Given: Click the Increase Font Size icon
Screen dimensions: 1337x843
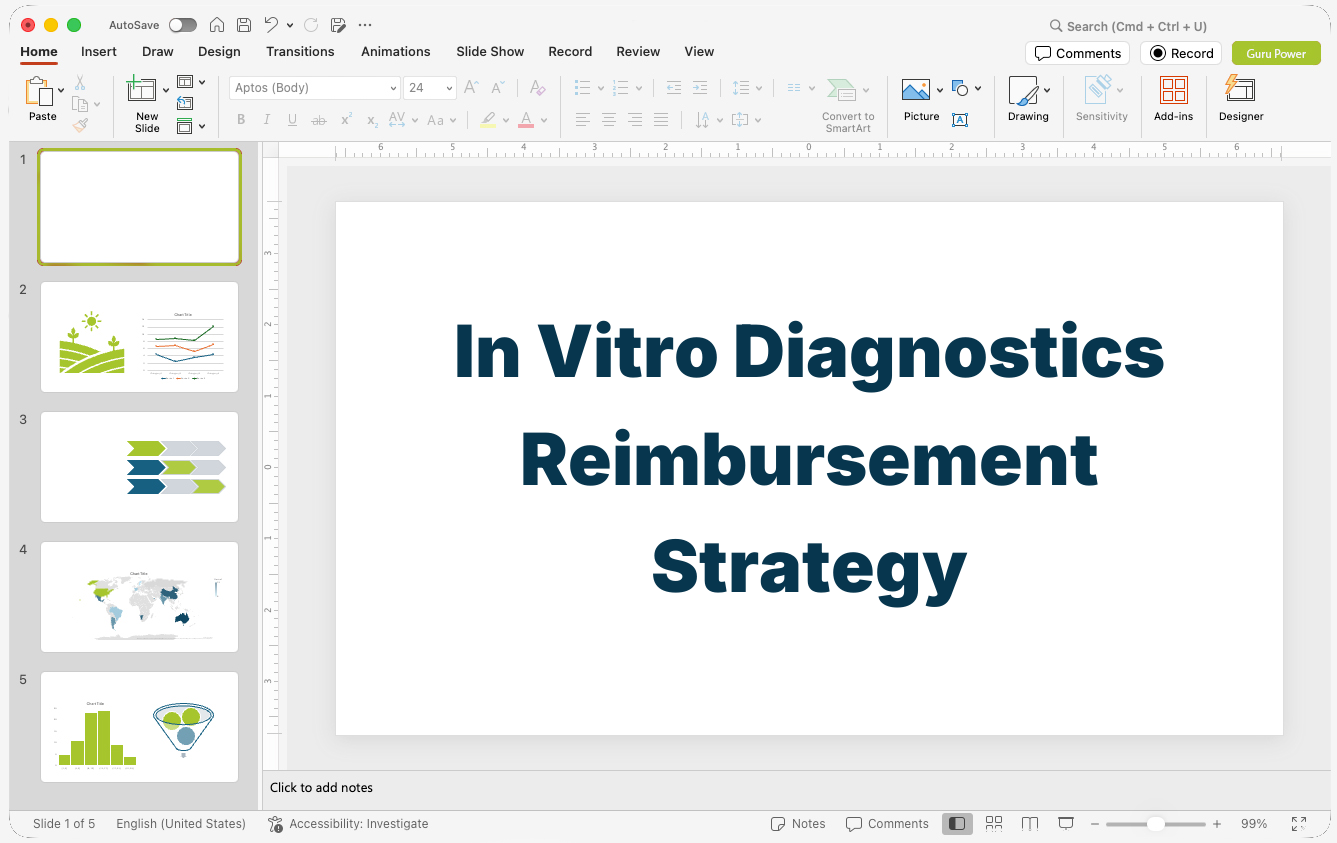Looking at the screenshot, I should pos(472,88).
